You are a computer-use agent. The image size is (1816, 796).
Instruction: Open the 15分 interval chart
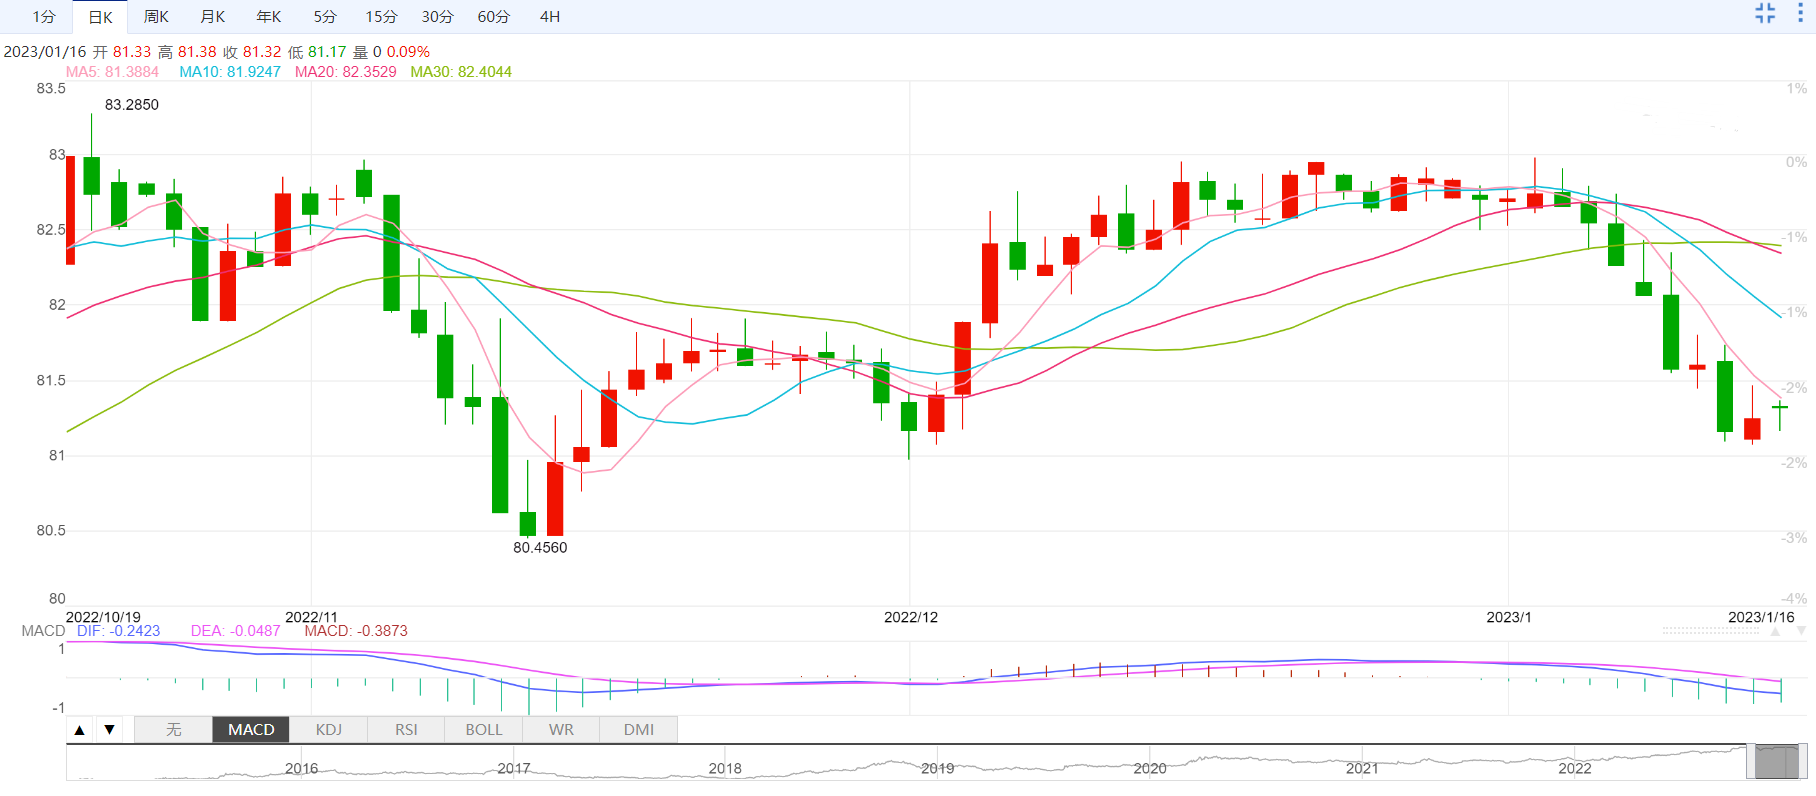tap(381, 17)
